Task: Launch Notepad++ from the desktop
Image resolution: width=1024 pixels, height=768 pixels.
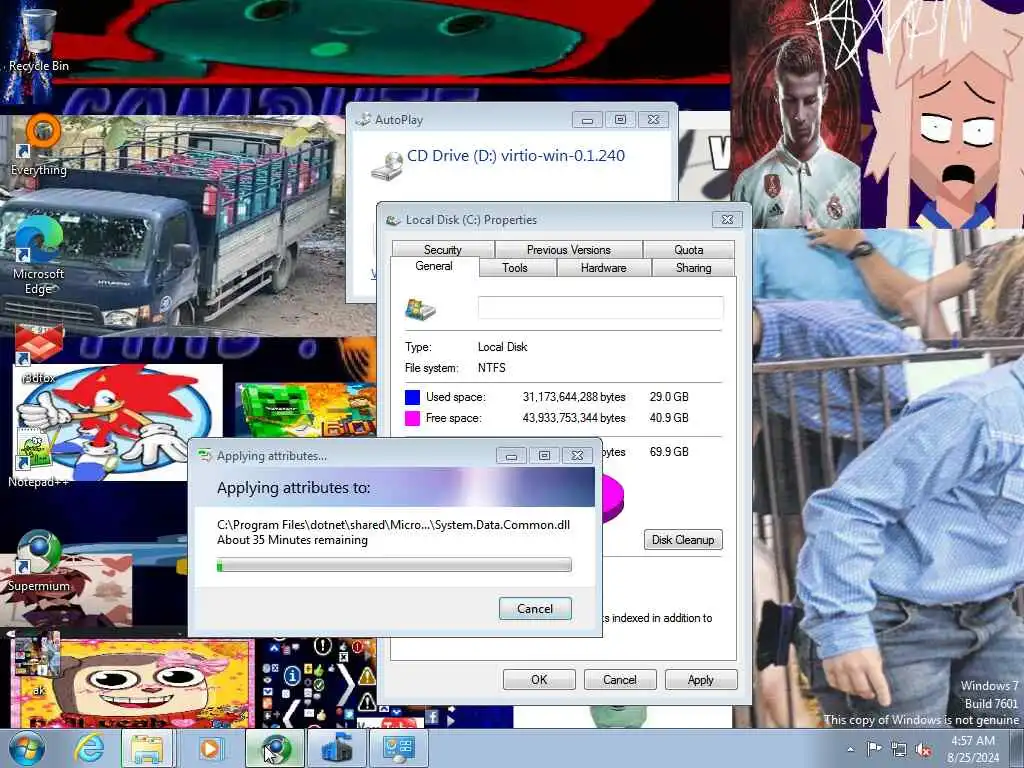Action: [38, 457]
